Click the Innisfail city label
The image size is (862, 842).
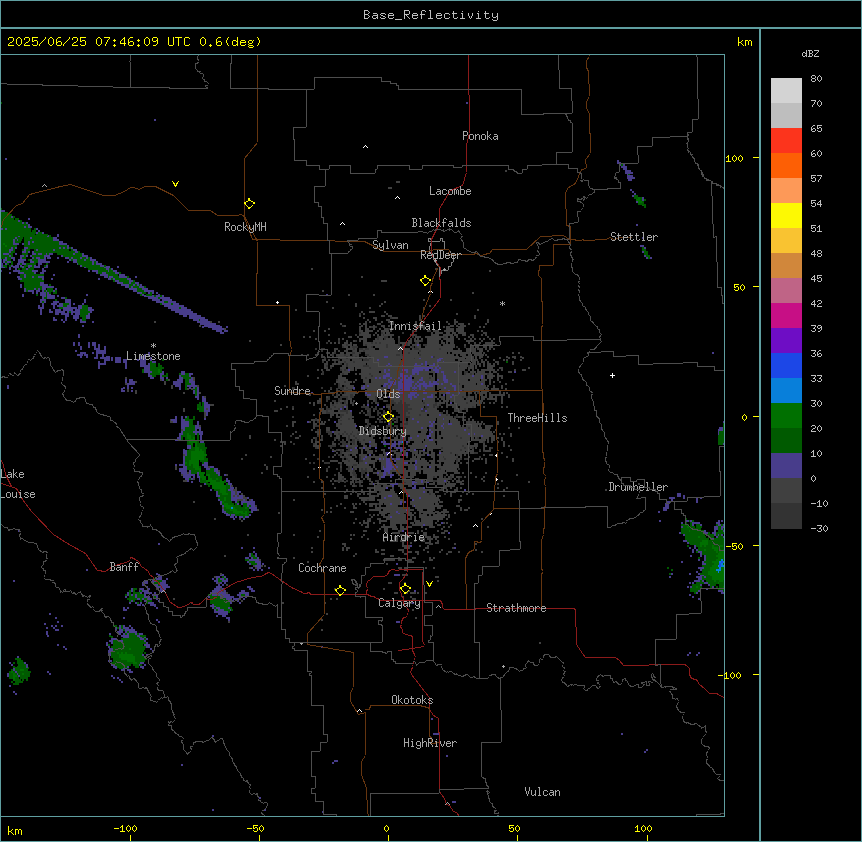[x=415, y=326]
